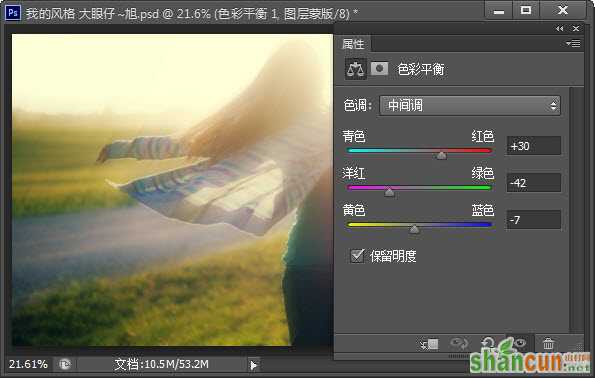
Task: Open the 色调 中间调 dropdown
Action: (470, 106)
